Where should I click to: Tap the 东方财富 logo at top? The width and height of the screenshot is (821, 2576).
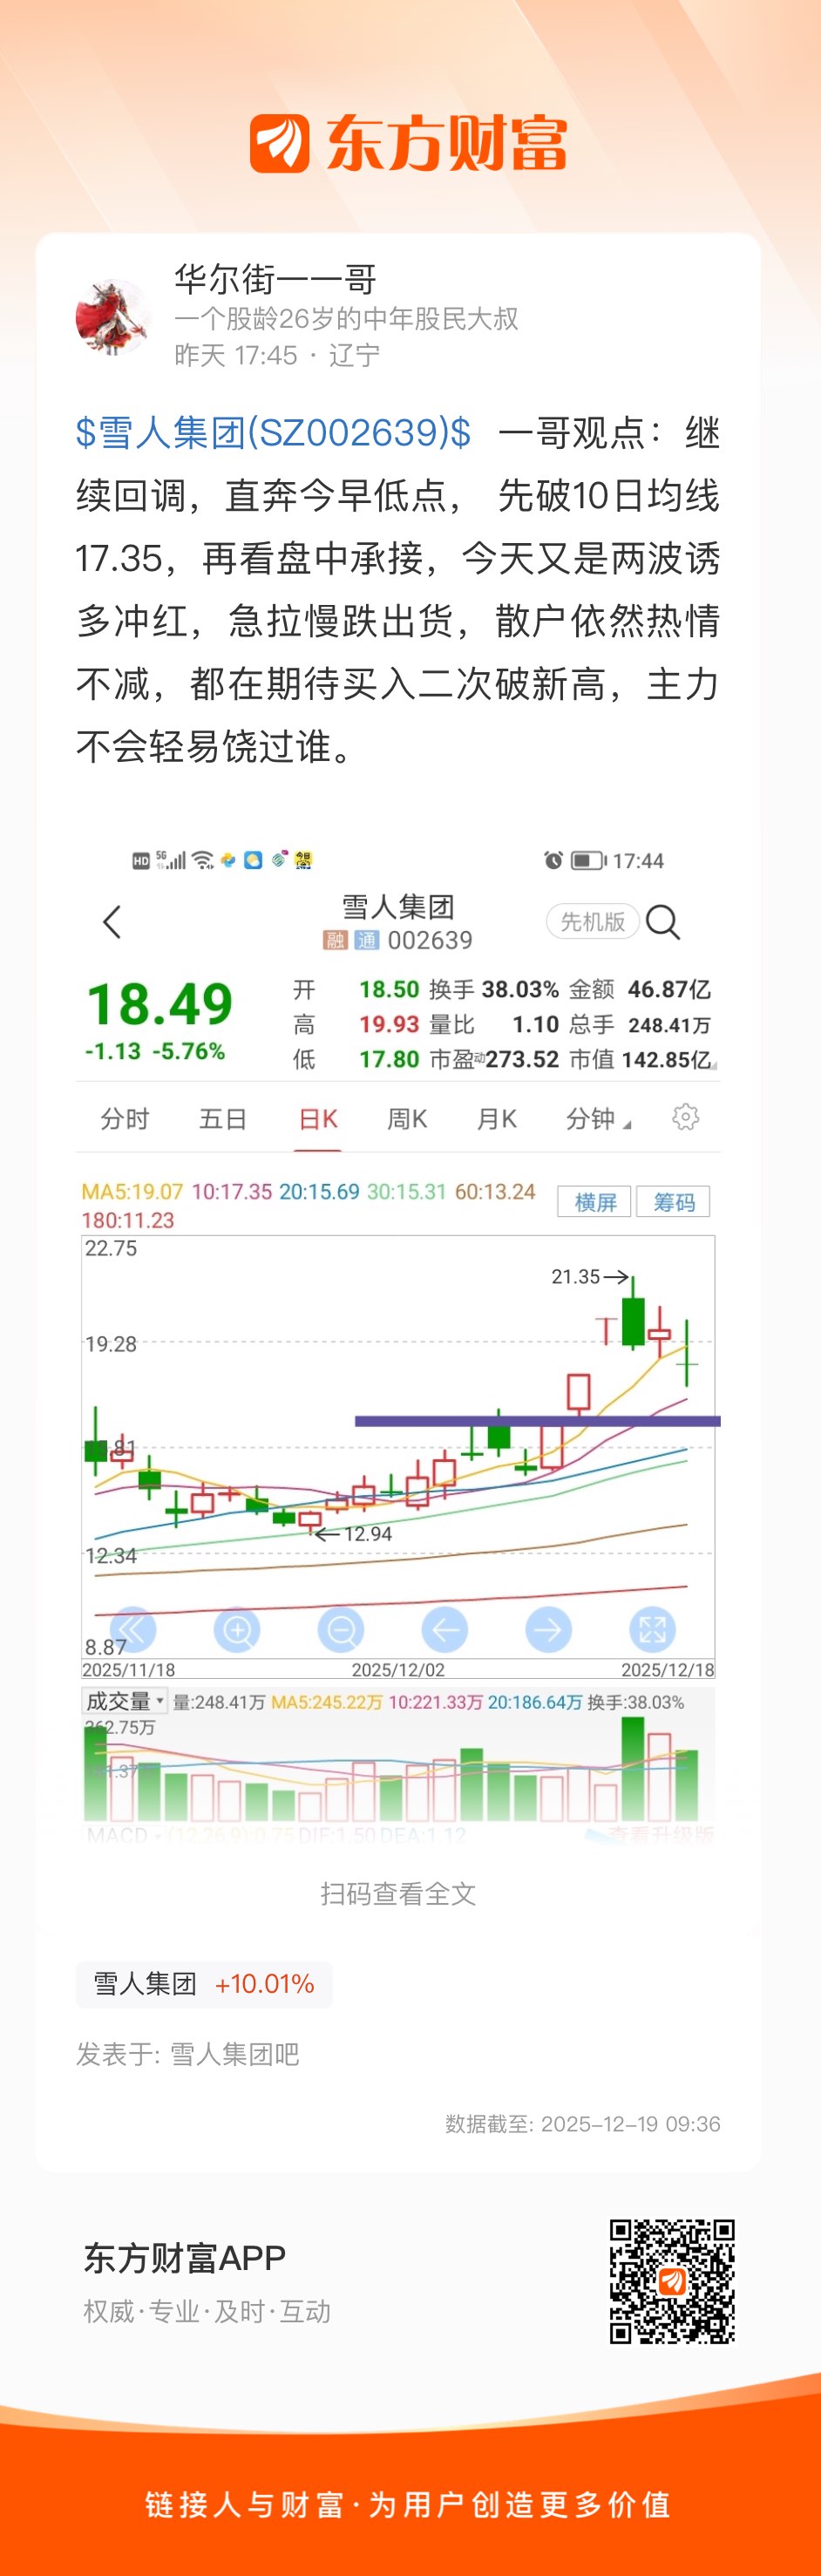click(x=408, y=143)
